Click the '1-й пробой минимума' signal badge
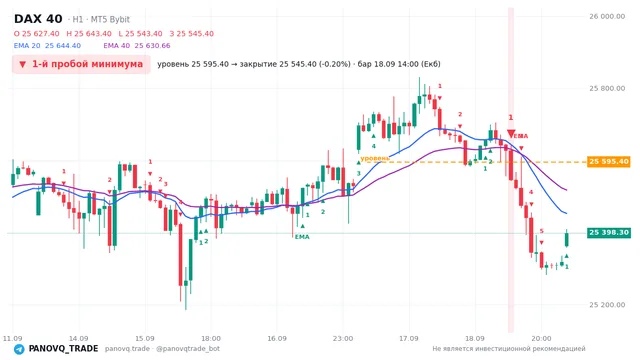 tap(81, 64)
